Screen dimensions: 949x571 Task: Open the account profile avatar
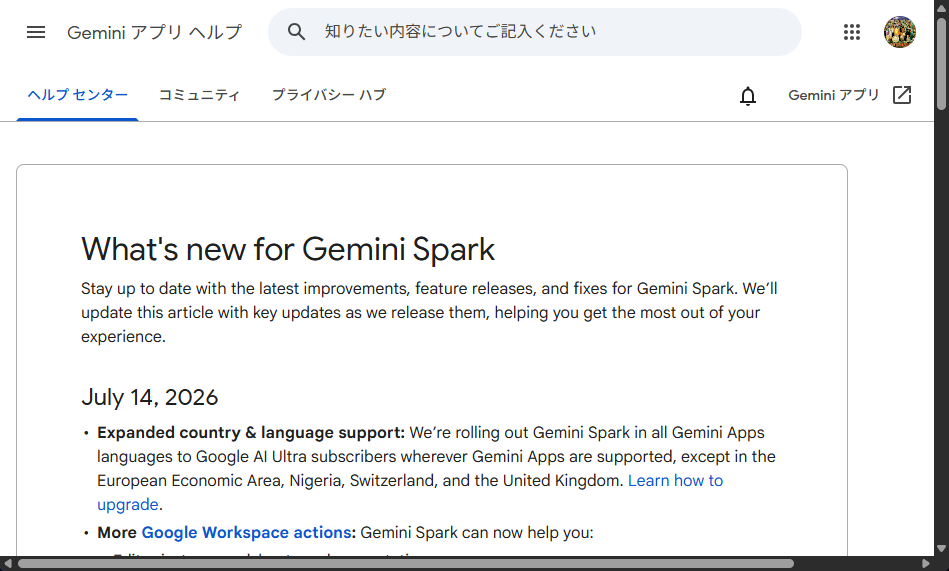coord(899,32)
